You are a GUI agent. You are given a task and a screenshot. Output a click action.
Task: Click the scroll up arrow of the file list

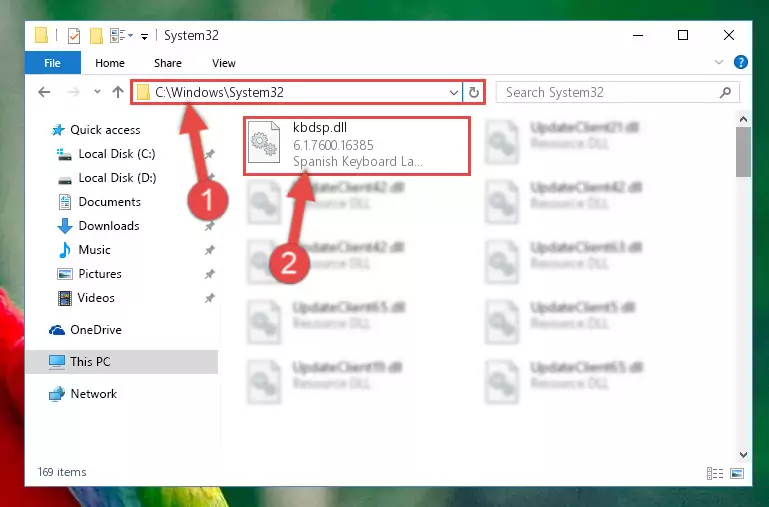pyautogui.click(x=743, y=119)
